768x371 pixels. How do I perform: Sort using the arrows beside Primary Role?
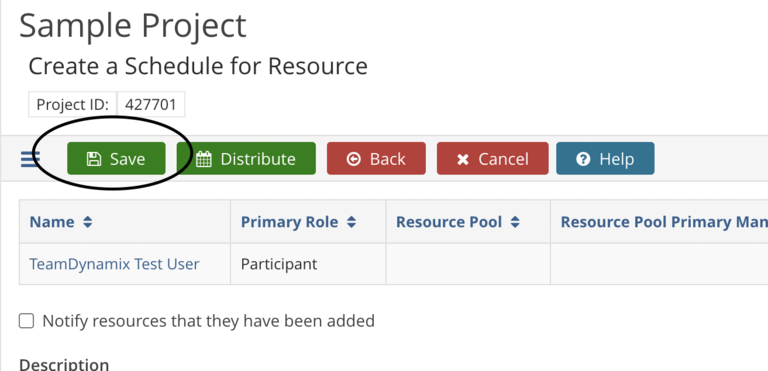(351, 222)
